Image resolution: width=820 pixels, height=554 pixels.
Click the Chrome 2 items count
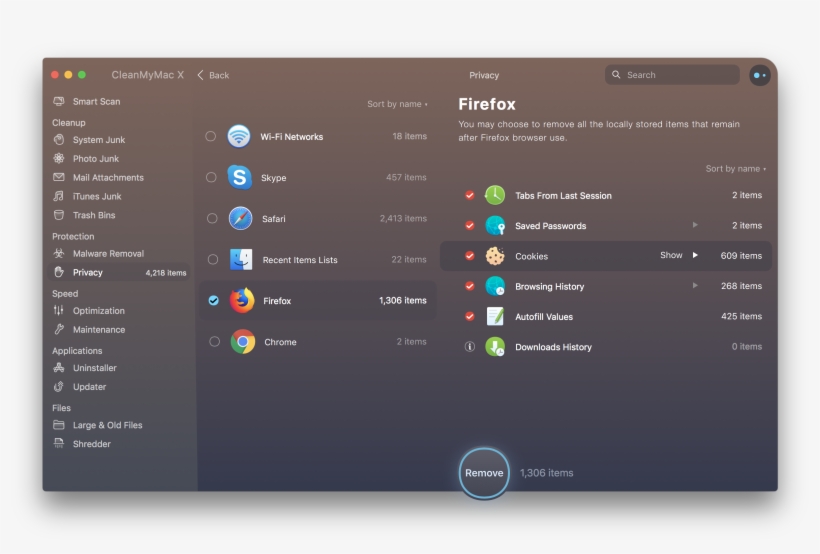pos(411,342)
